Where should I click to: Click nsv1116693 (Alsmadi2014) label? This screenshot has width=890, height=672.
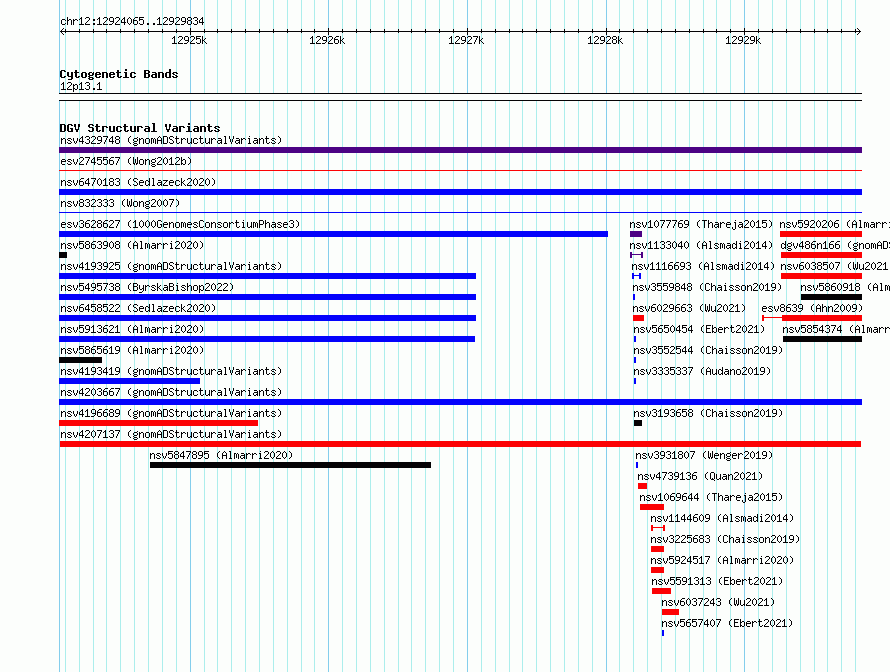click(703, 266)
